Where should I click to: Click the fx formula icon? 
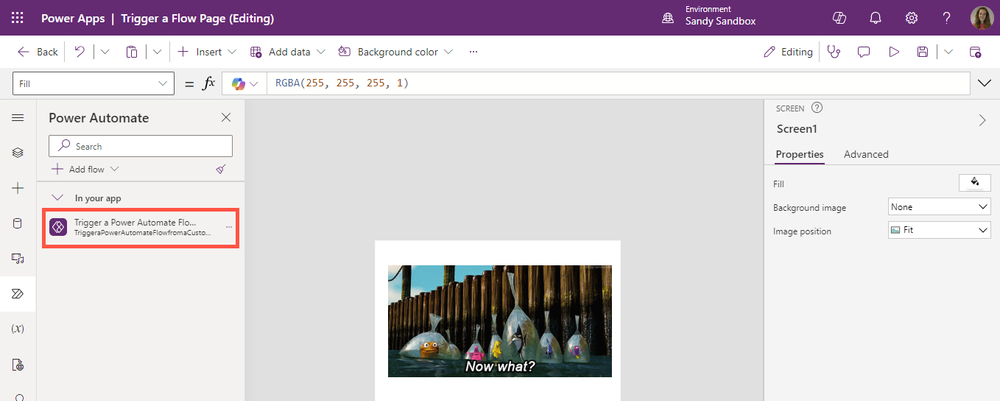(x=209, y=84)
